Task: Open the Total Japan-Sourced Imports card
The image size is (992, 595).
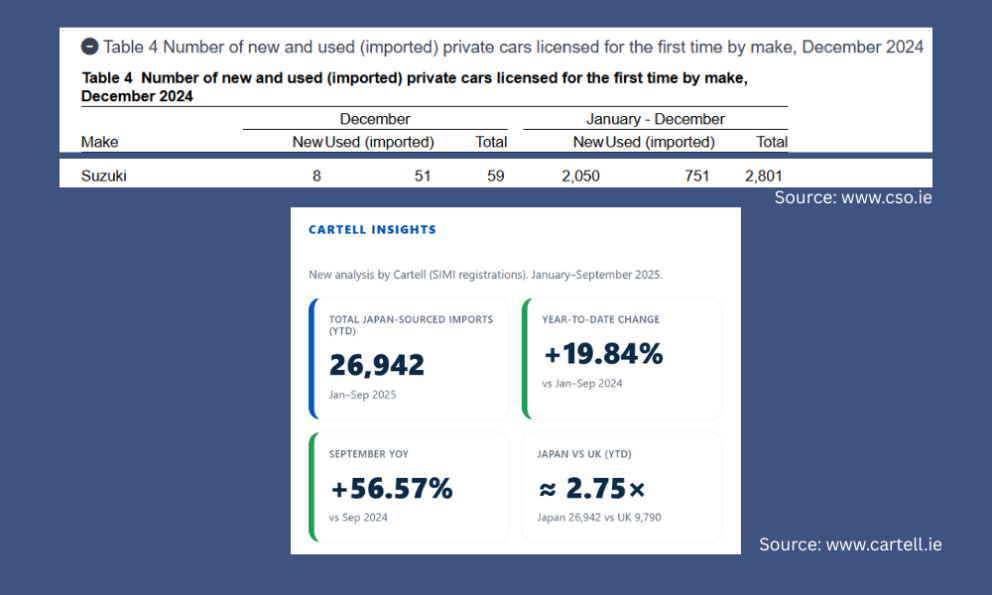Action: [x=409, y=359]
